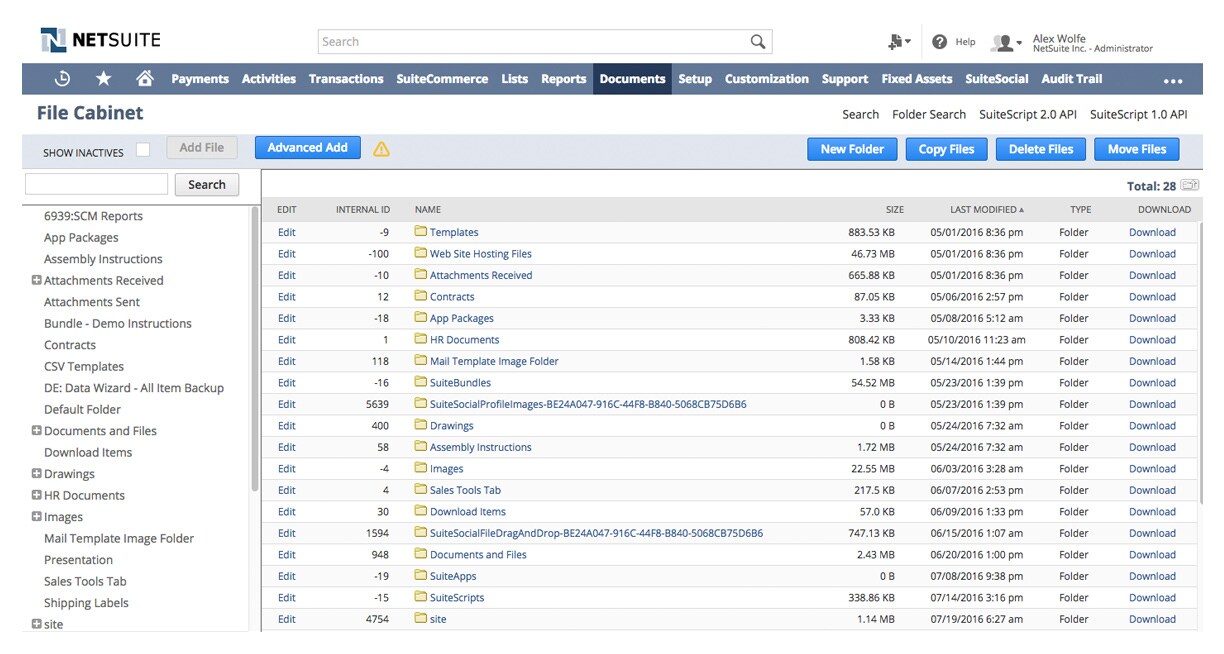
Task: Click the Drawings folder icon in table
Action: click(x=421, y=425)
